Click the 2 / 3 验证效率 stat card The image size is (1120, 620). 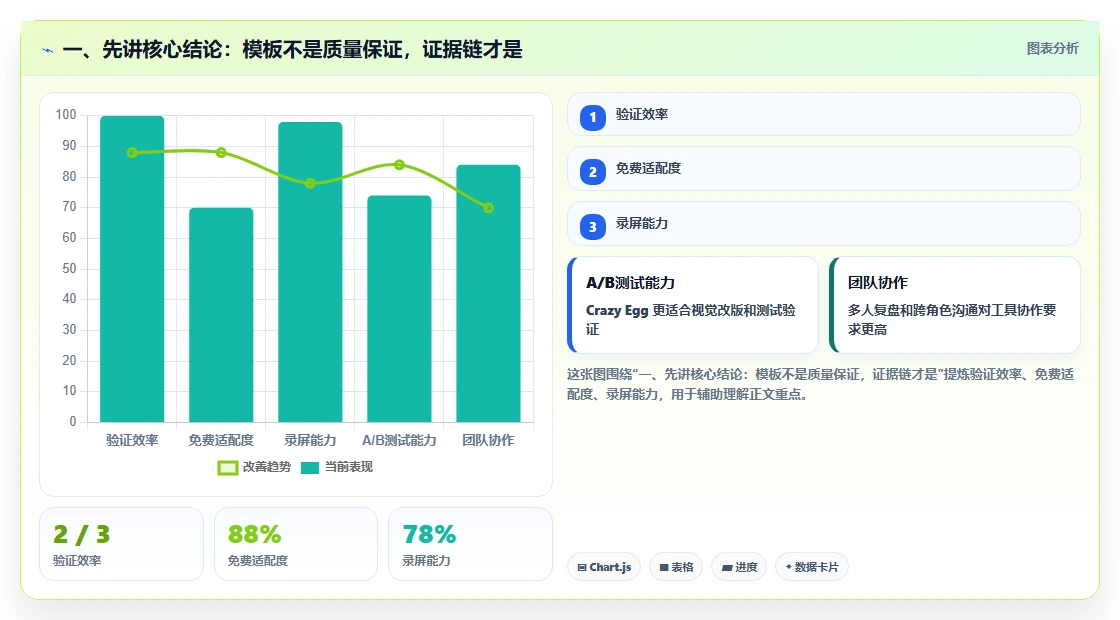point(121,544)
